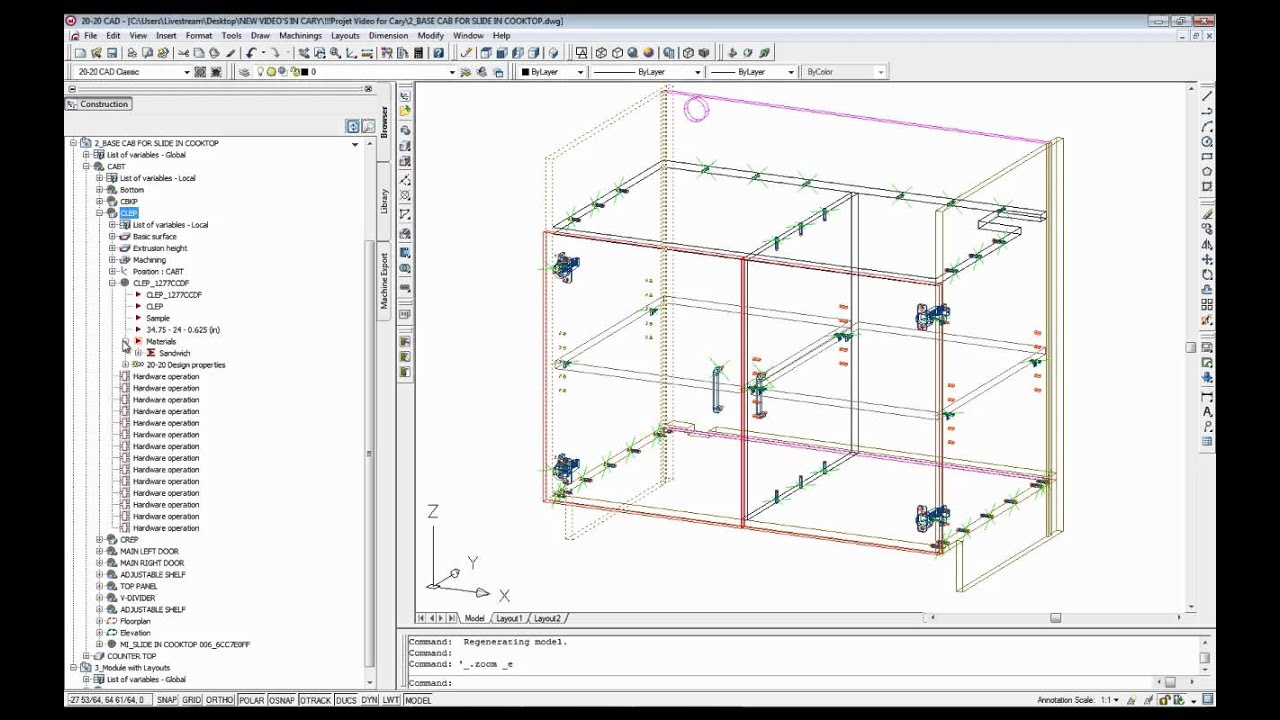
Task: Open the Library side tab
Action: (x=384, y=200)
